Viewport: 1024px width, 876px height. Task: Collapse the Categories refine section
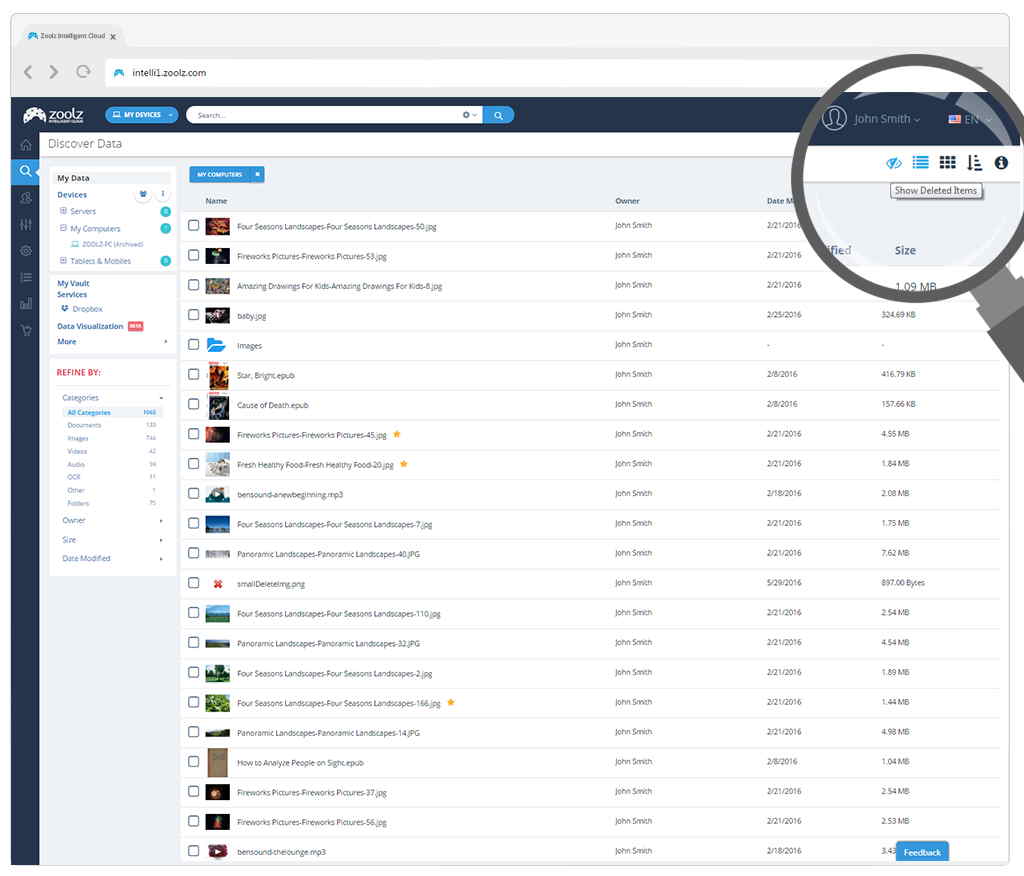pos(161,398)
